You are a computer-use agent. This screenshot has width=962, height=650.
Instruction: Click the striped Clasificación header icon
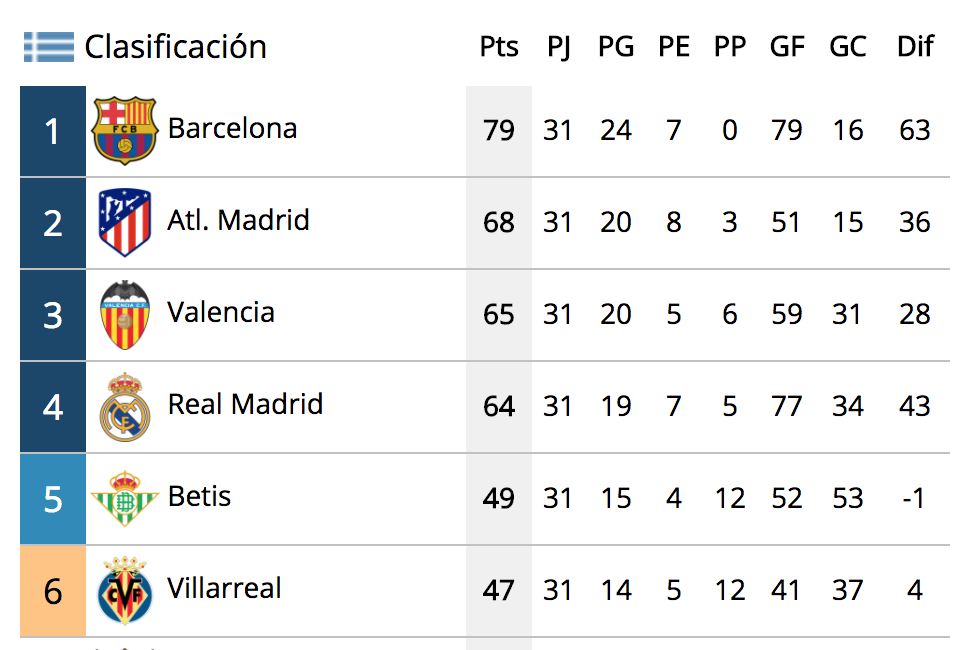(x=49, y=47)
